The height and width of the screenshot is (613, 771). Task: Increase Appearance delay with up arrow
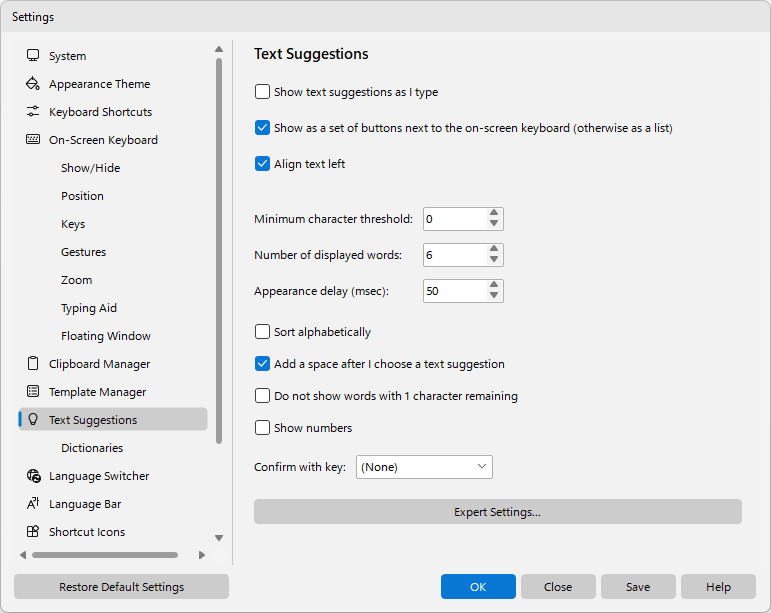click(494, 285)
